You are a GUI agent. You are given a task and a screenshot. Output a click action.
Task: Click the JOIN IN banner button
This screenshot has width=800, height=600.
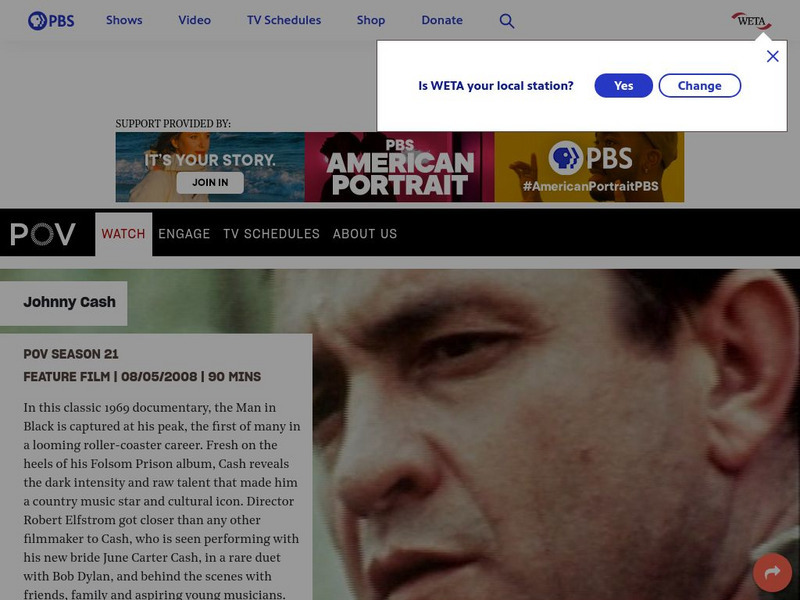[x=210, y=183]
